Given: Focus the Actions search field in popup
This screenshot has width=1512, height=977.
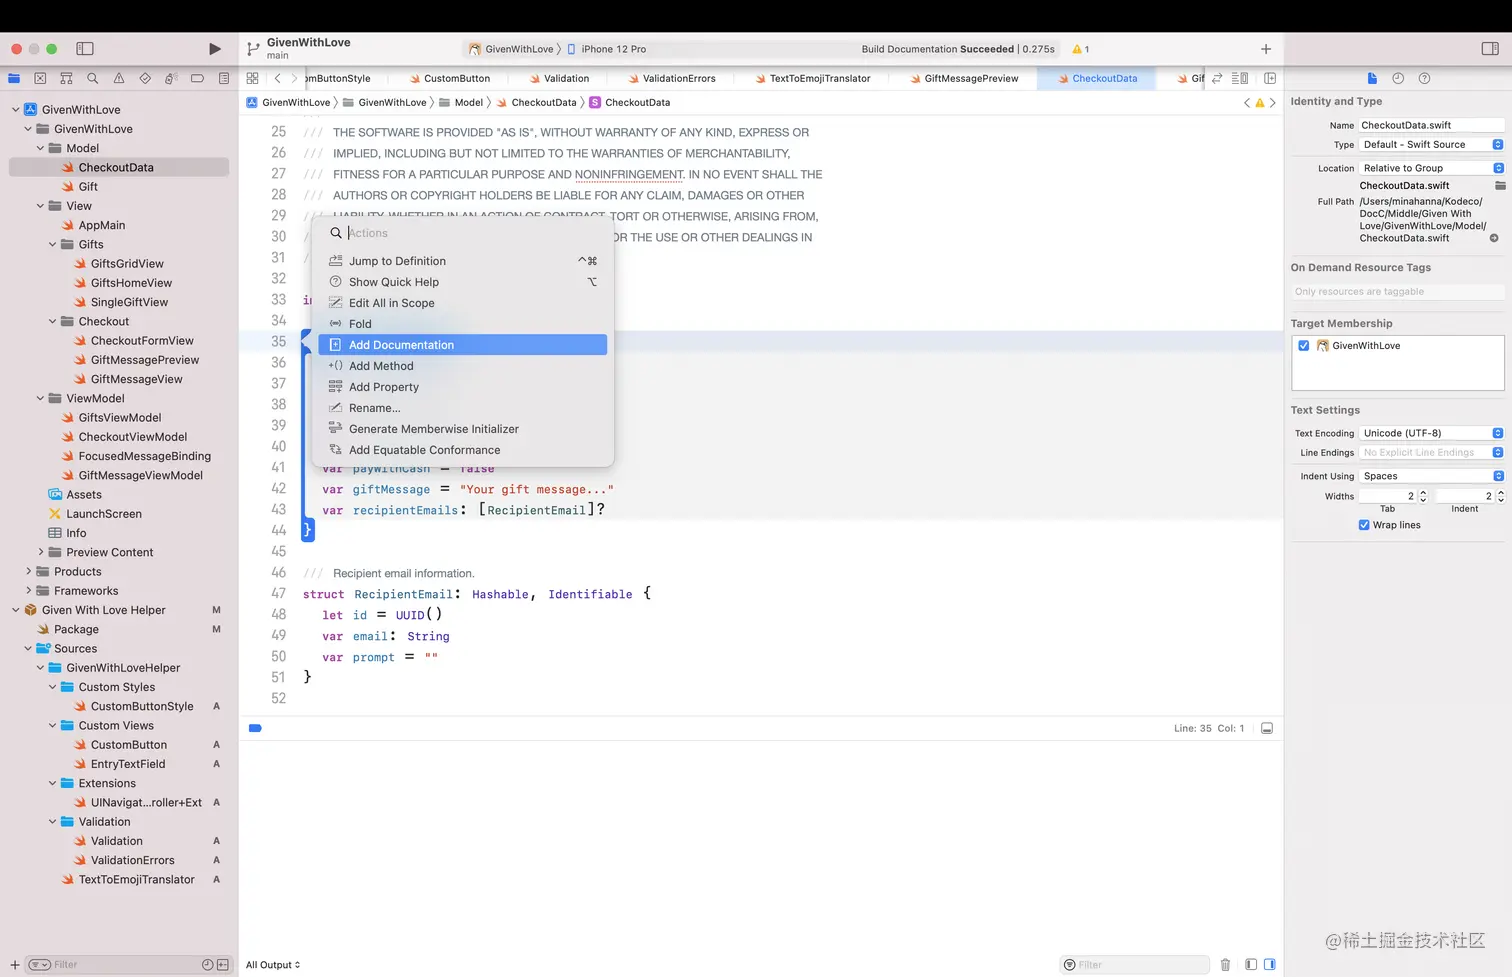Looking at the screenshot, I should tap(463, 233).
